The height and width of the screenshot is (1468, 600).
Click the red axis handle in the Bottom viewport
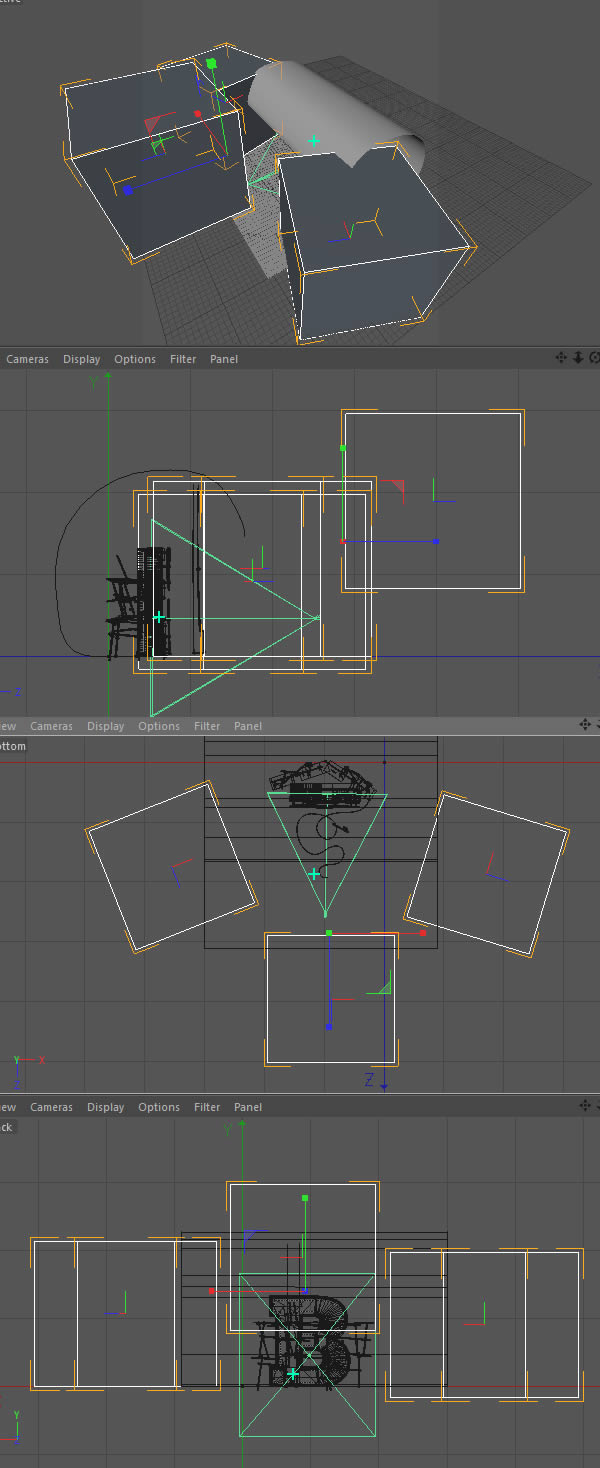point(423,932)
